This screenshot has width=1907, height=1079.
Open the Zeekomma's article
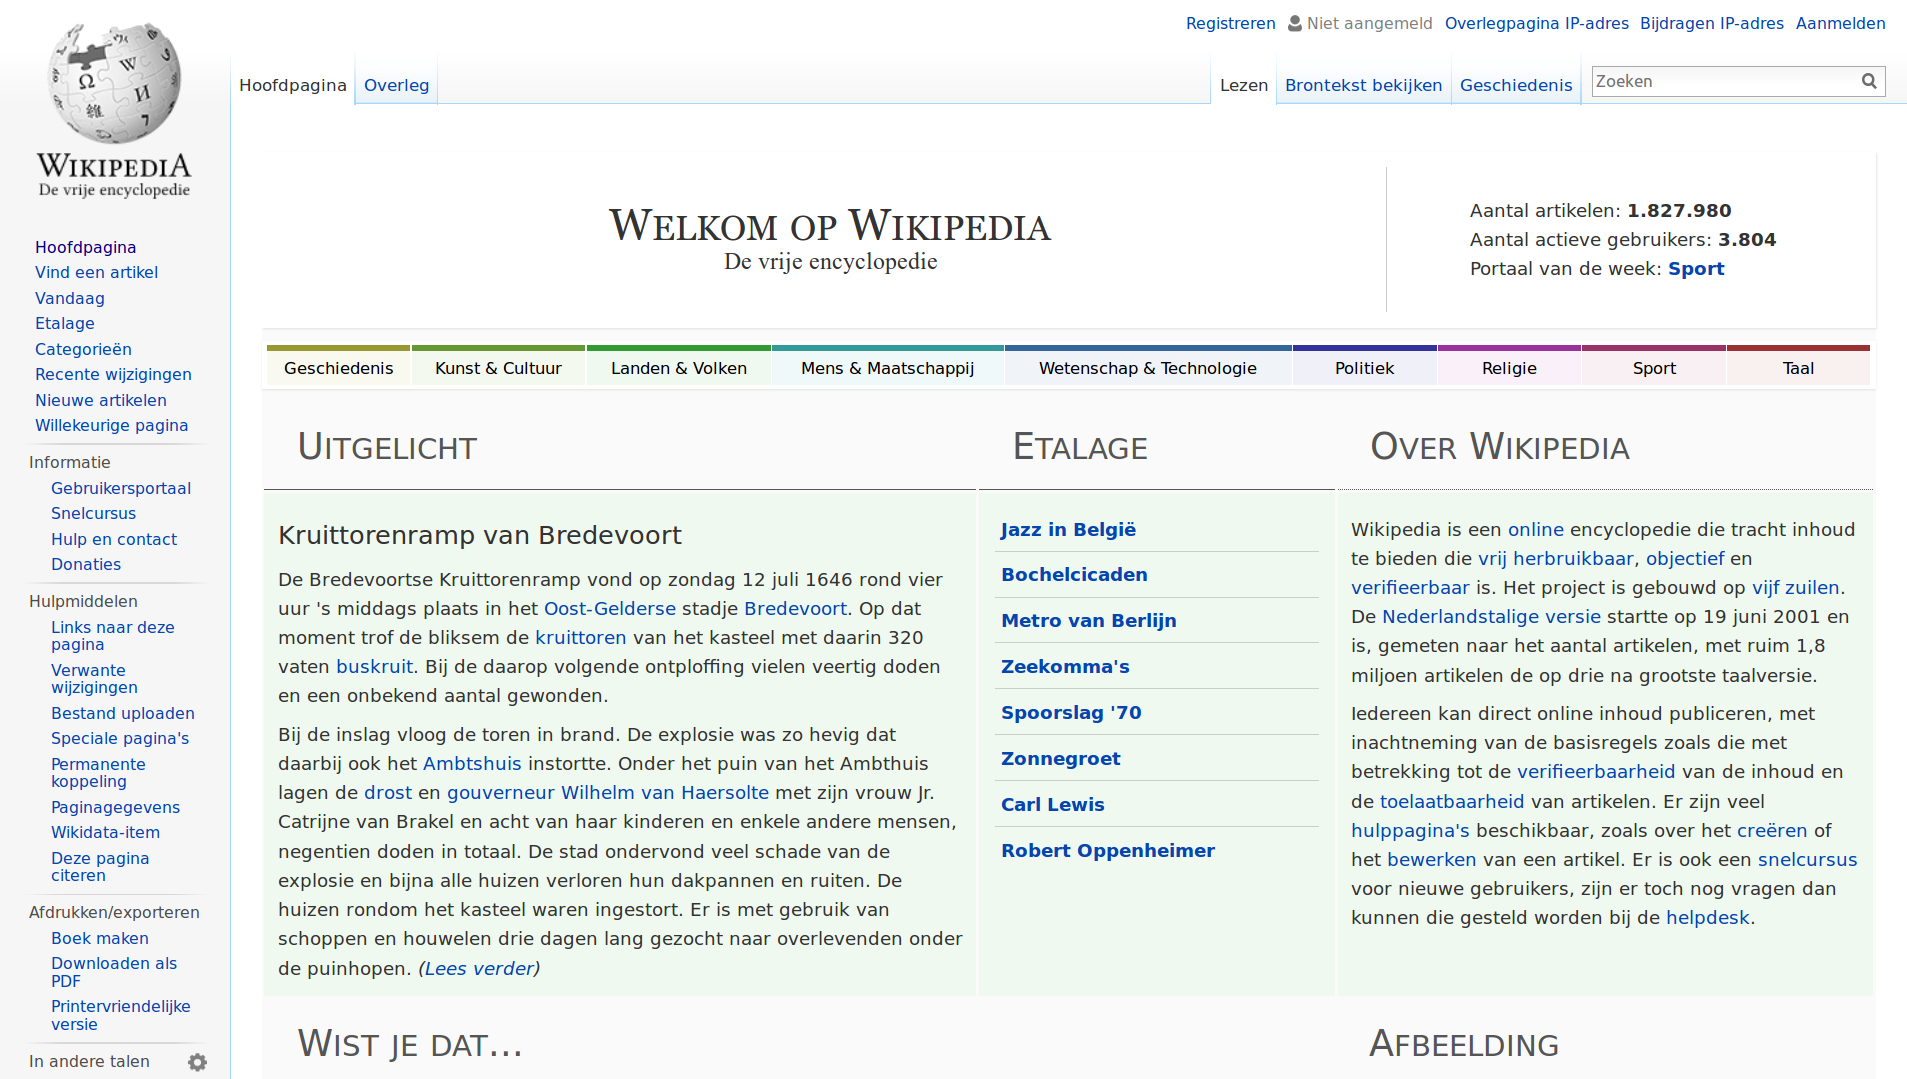coord(1065,666)
